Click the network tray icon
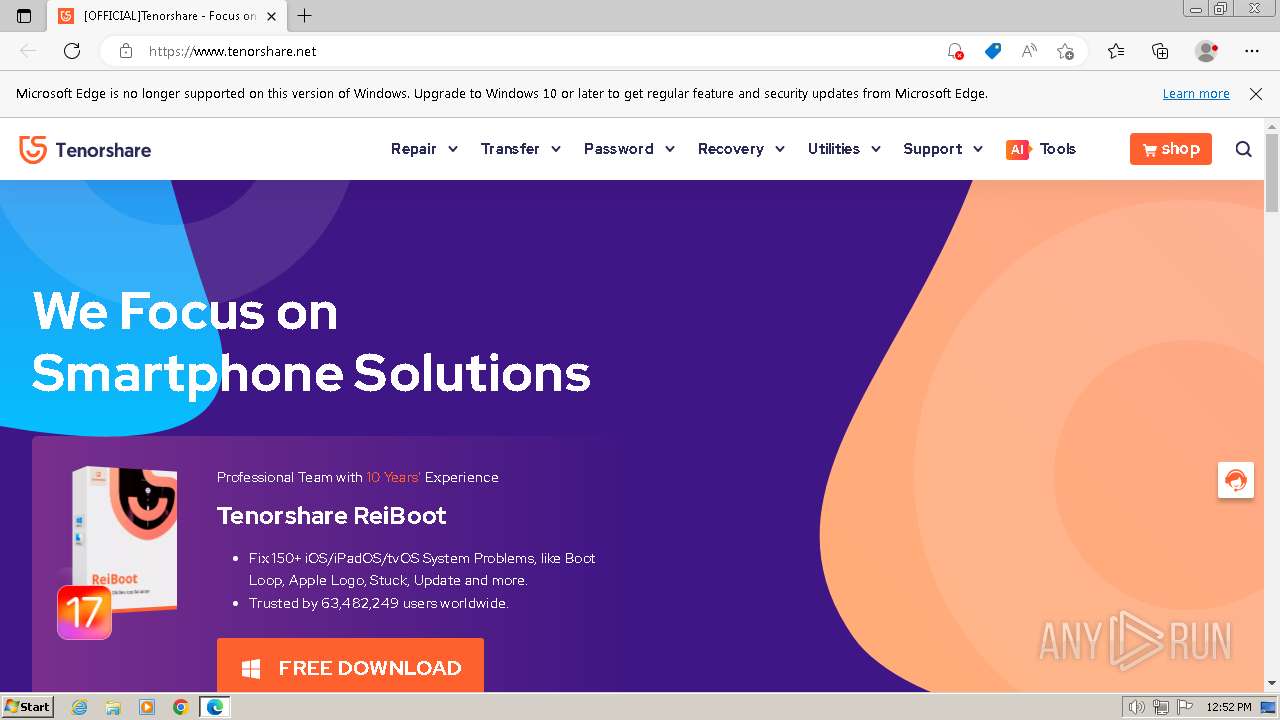Viewport: 1280px width, 720px height. pyautogui.click(x=1161, y=707)
